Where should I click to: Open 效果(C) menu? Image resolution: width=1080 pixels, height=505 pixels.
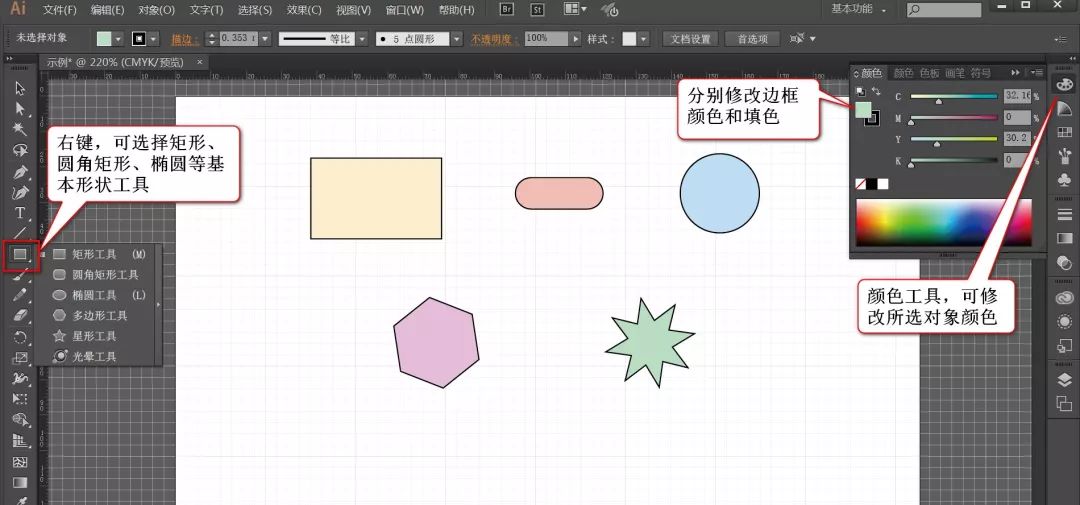[x=304, y=10]
